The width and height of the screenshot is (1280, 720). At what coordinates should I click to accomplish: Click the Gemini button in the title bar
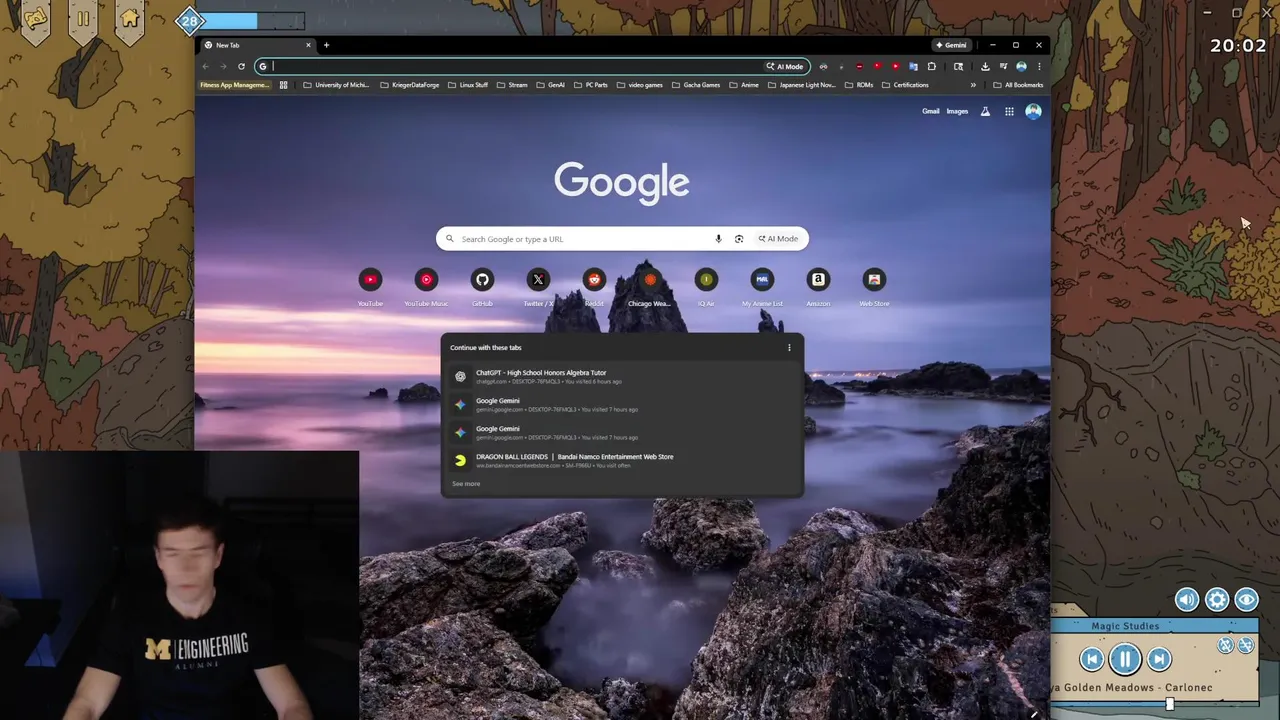[x=951, y=45]
